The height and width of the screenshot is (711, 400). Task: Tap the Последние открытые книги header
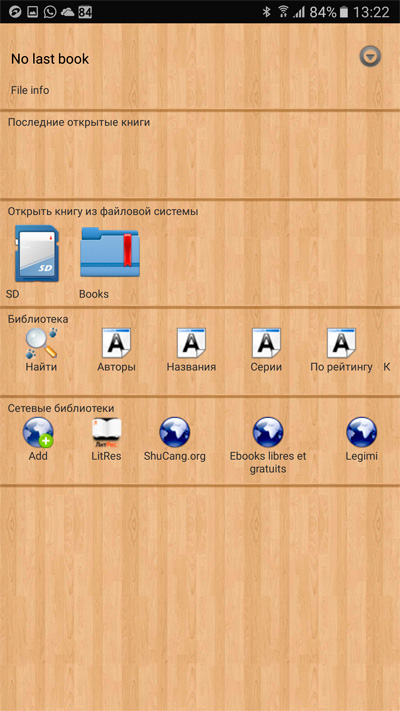click(79, 122)
